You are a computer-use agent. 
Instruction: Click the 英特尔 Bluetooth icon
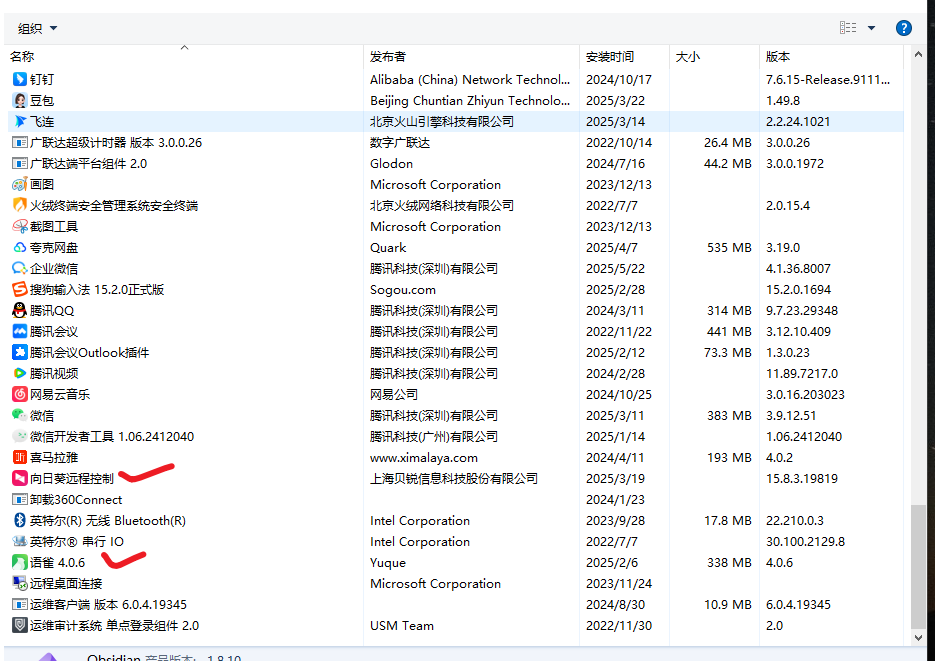[x=20, y=520]
